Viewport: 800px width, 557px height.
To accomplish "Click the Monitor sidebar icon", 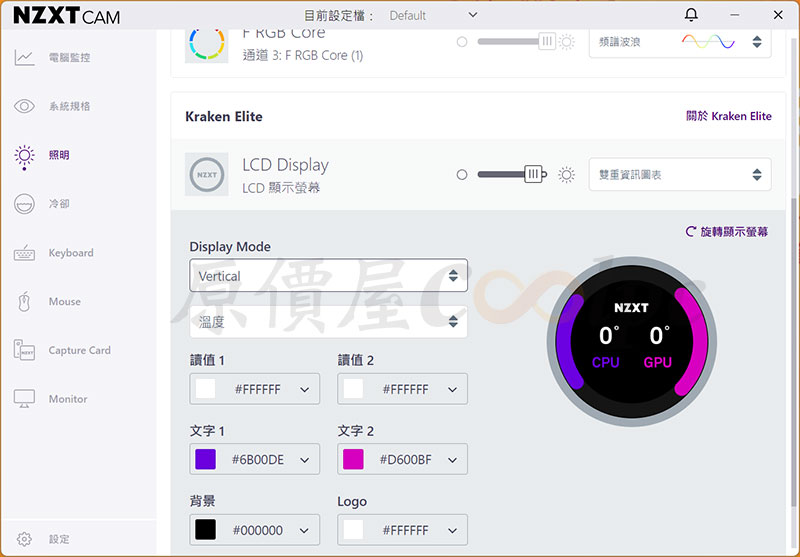I will [24, 399].
